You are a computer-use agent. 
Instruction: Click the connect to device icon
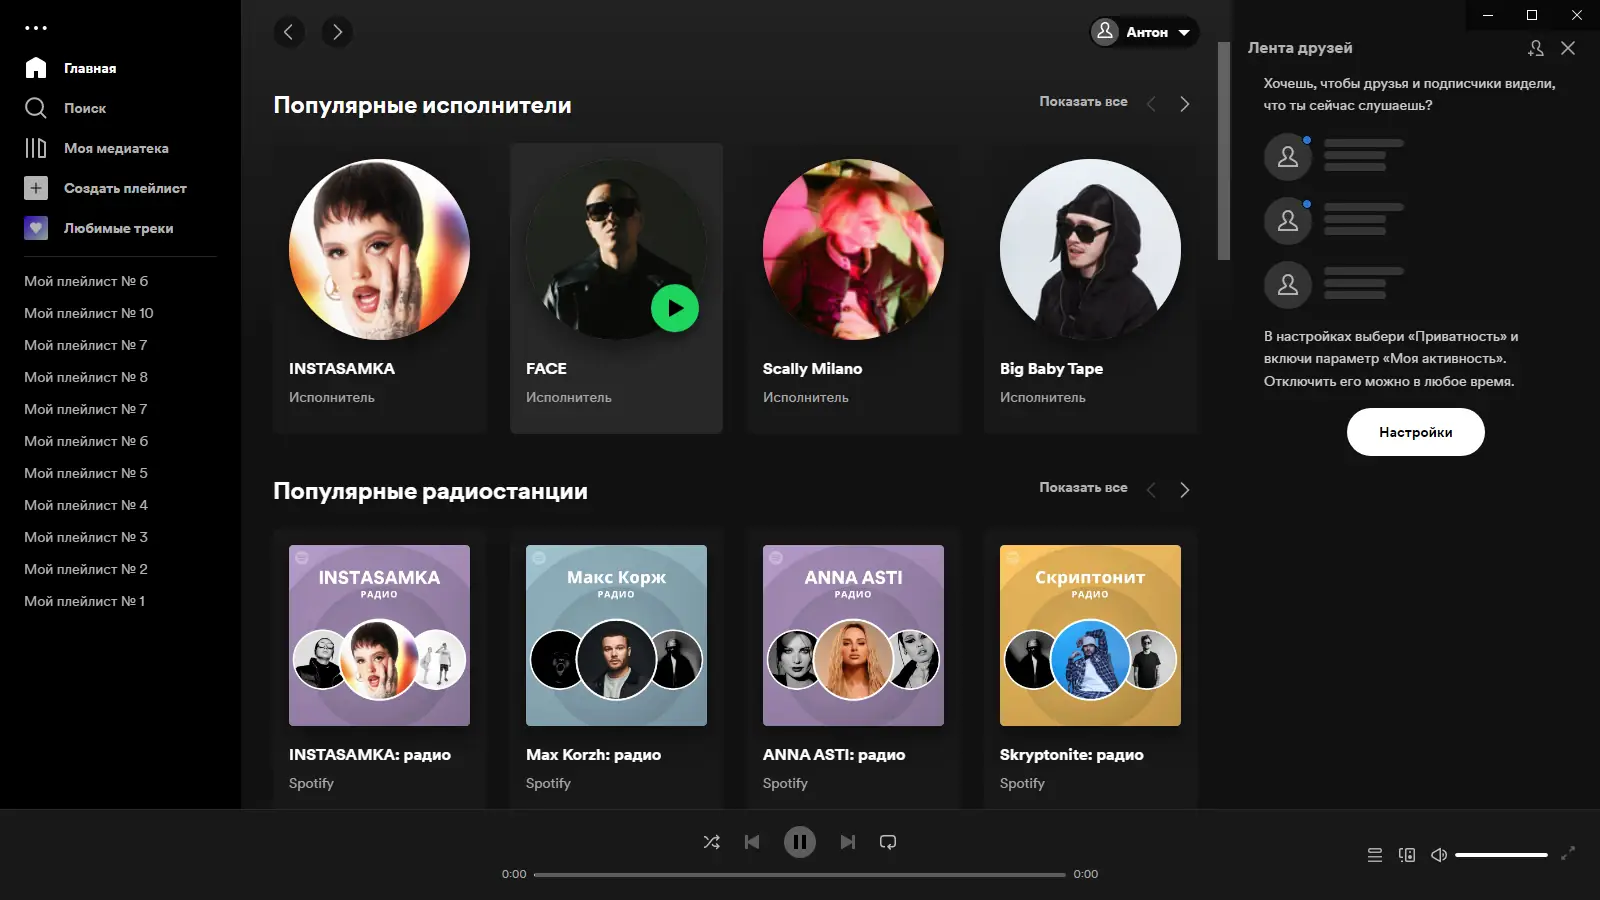(x=1406, y=855)
